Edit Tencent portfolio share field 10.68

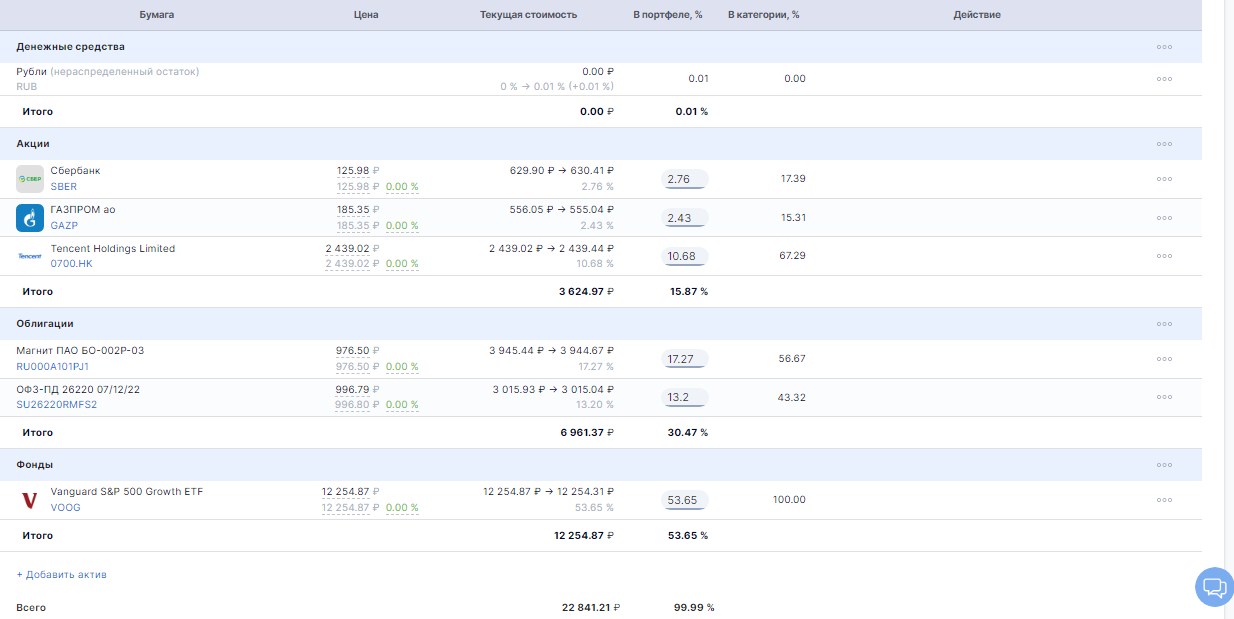[685, 257]
